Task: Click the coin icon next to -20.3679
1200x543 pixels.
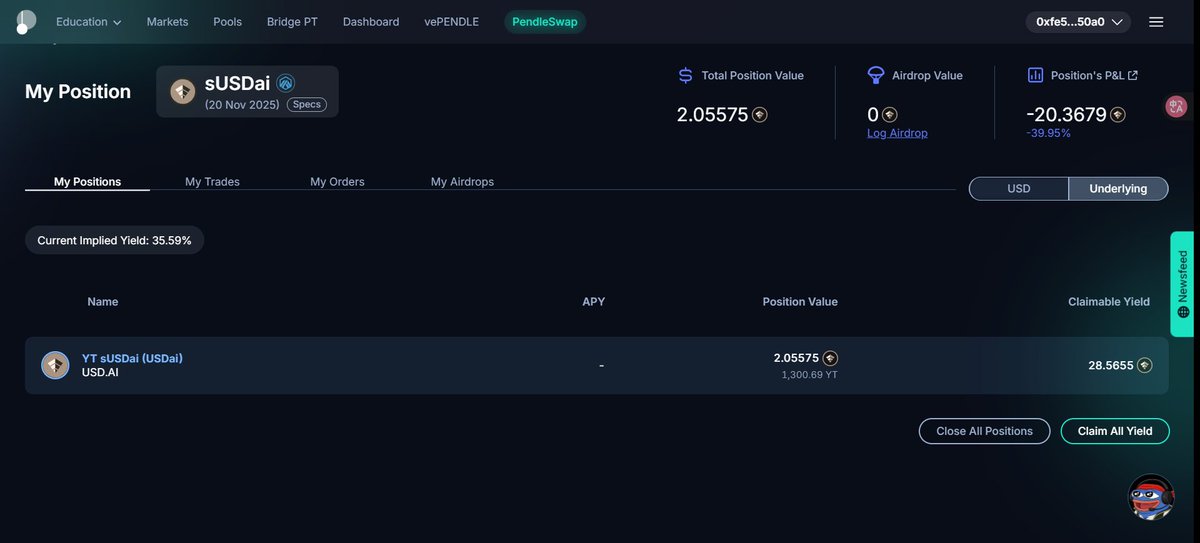Action: coord(1118,115)
